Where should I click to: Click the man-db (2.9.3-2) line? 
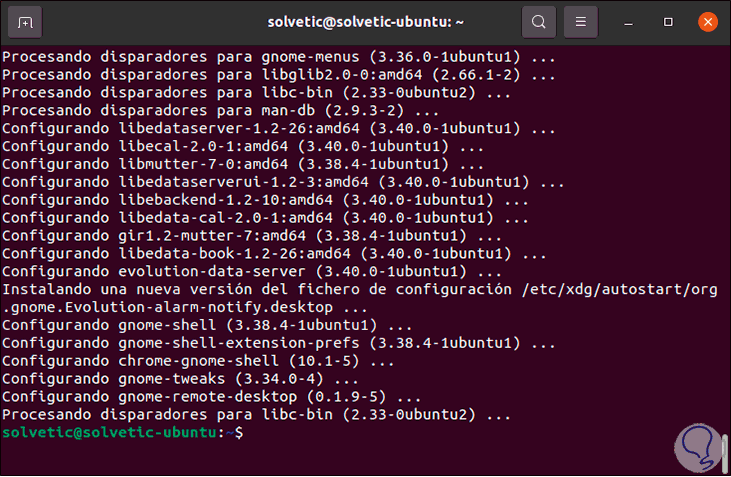[221, 111]
